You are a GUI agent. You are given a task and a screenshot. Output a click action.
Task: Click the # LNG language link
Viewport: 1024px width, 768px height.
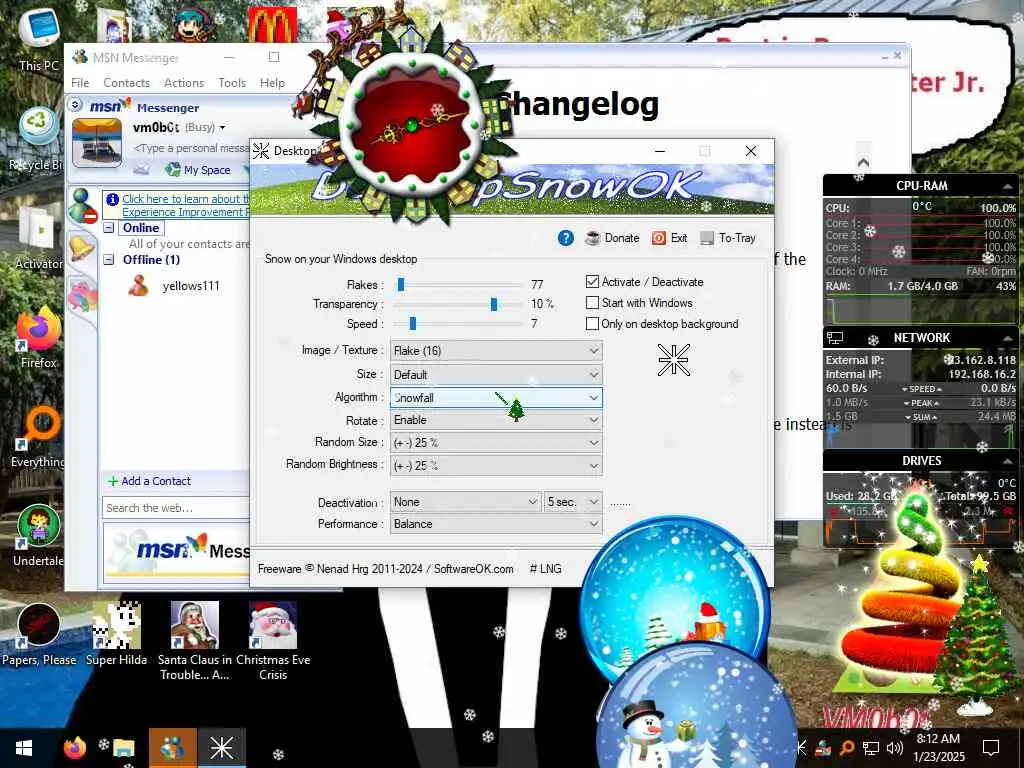point(545,569)
